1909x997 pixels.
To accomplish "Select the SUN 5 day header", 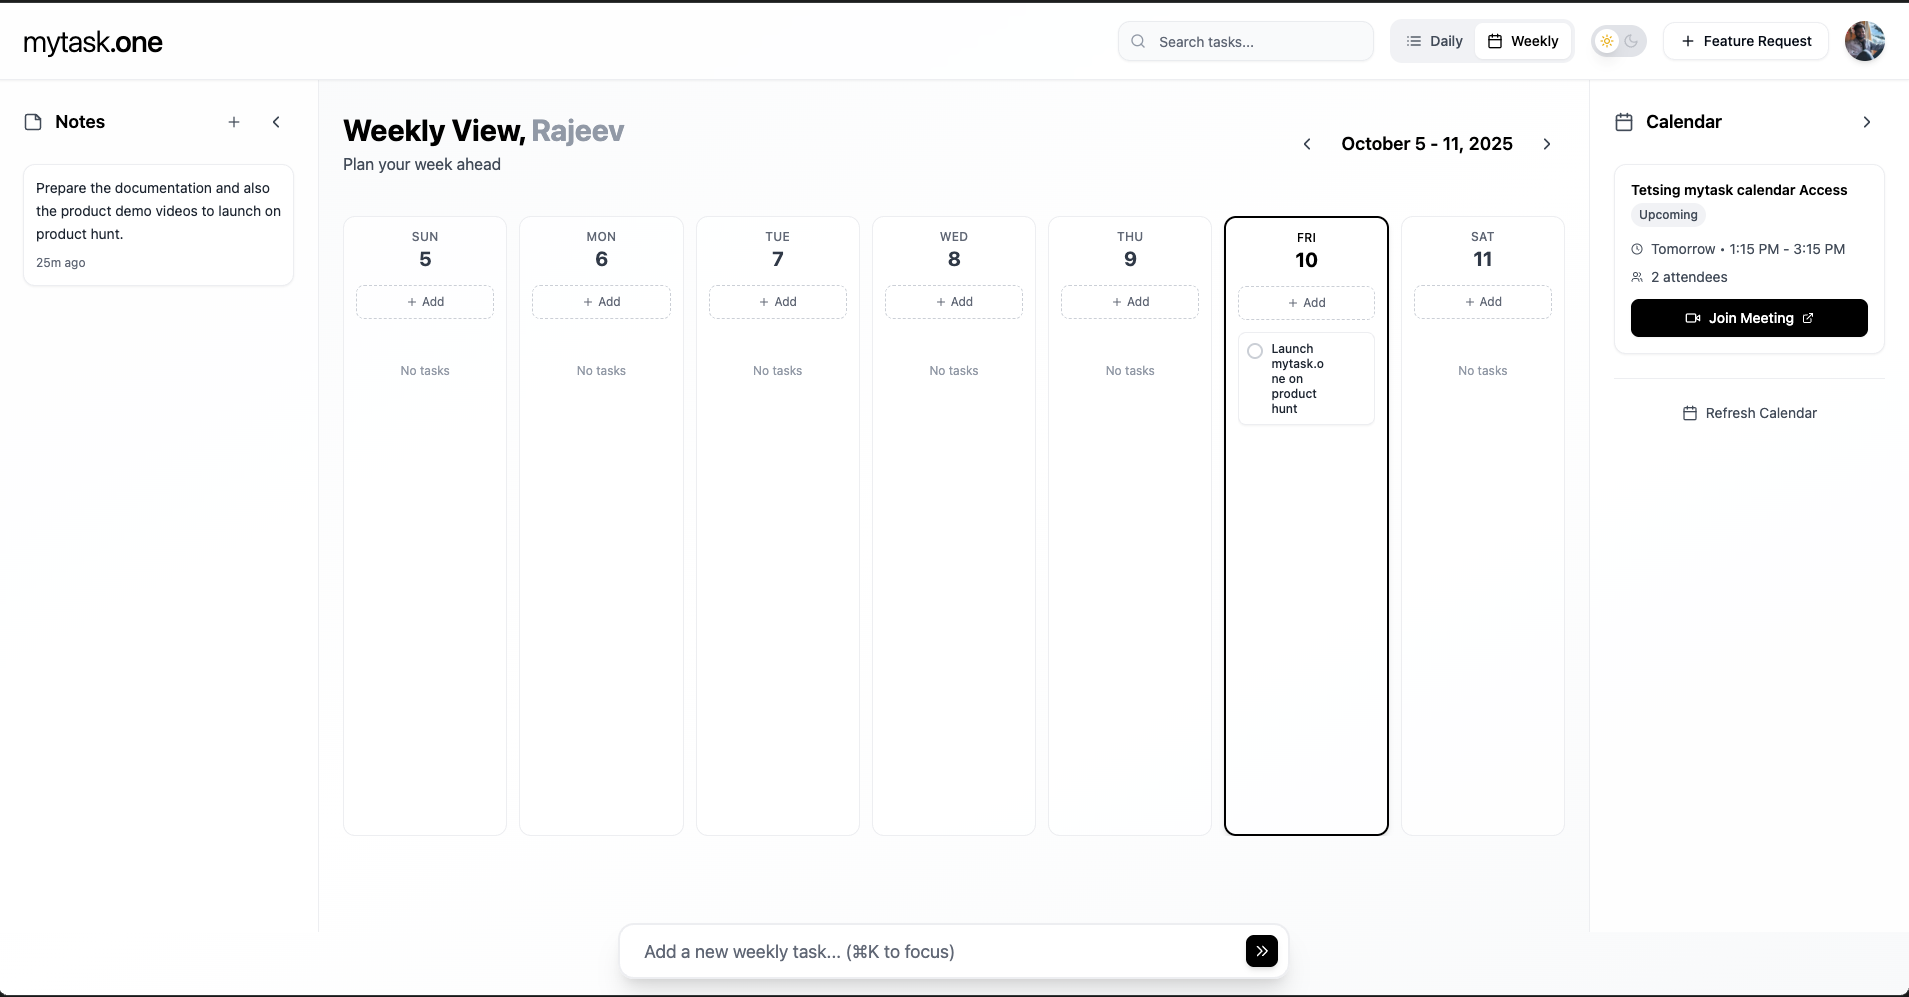I will 425,250.
